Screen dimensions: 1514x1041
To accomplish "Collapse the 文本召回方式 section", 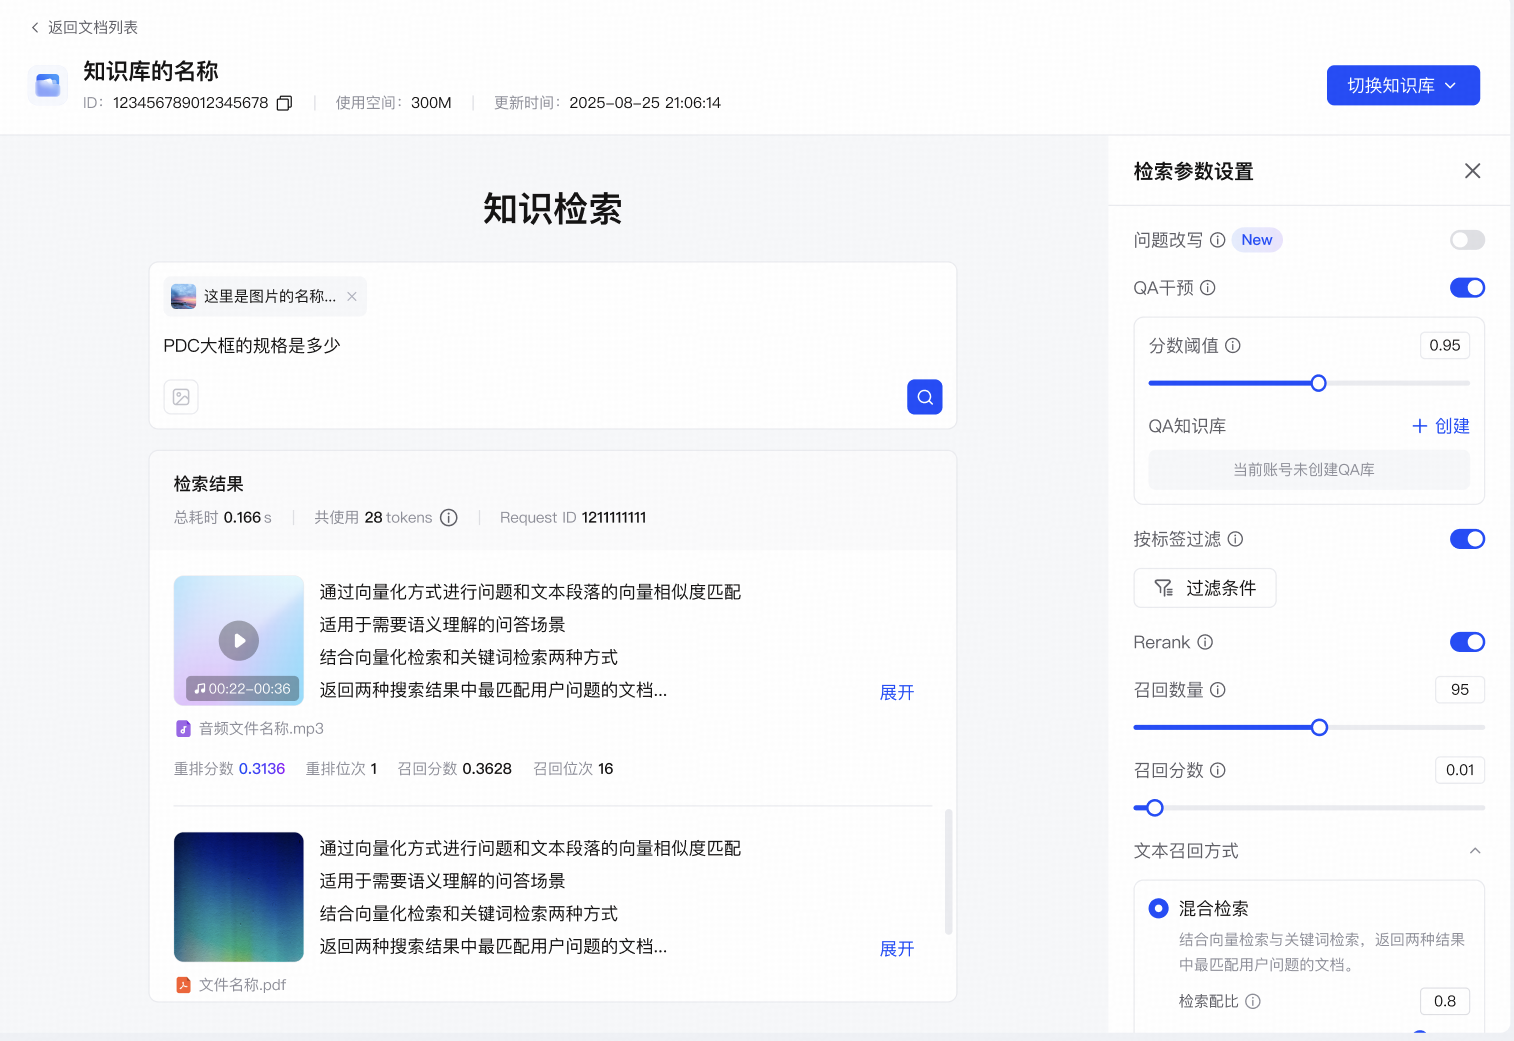I will 1475,851.
